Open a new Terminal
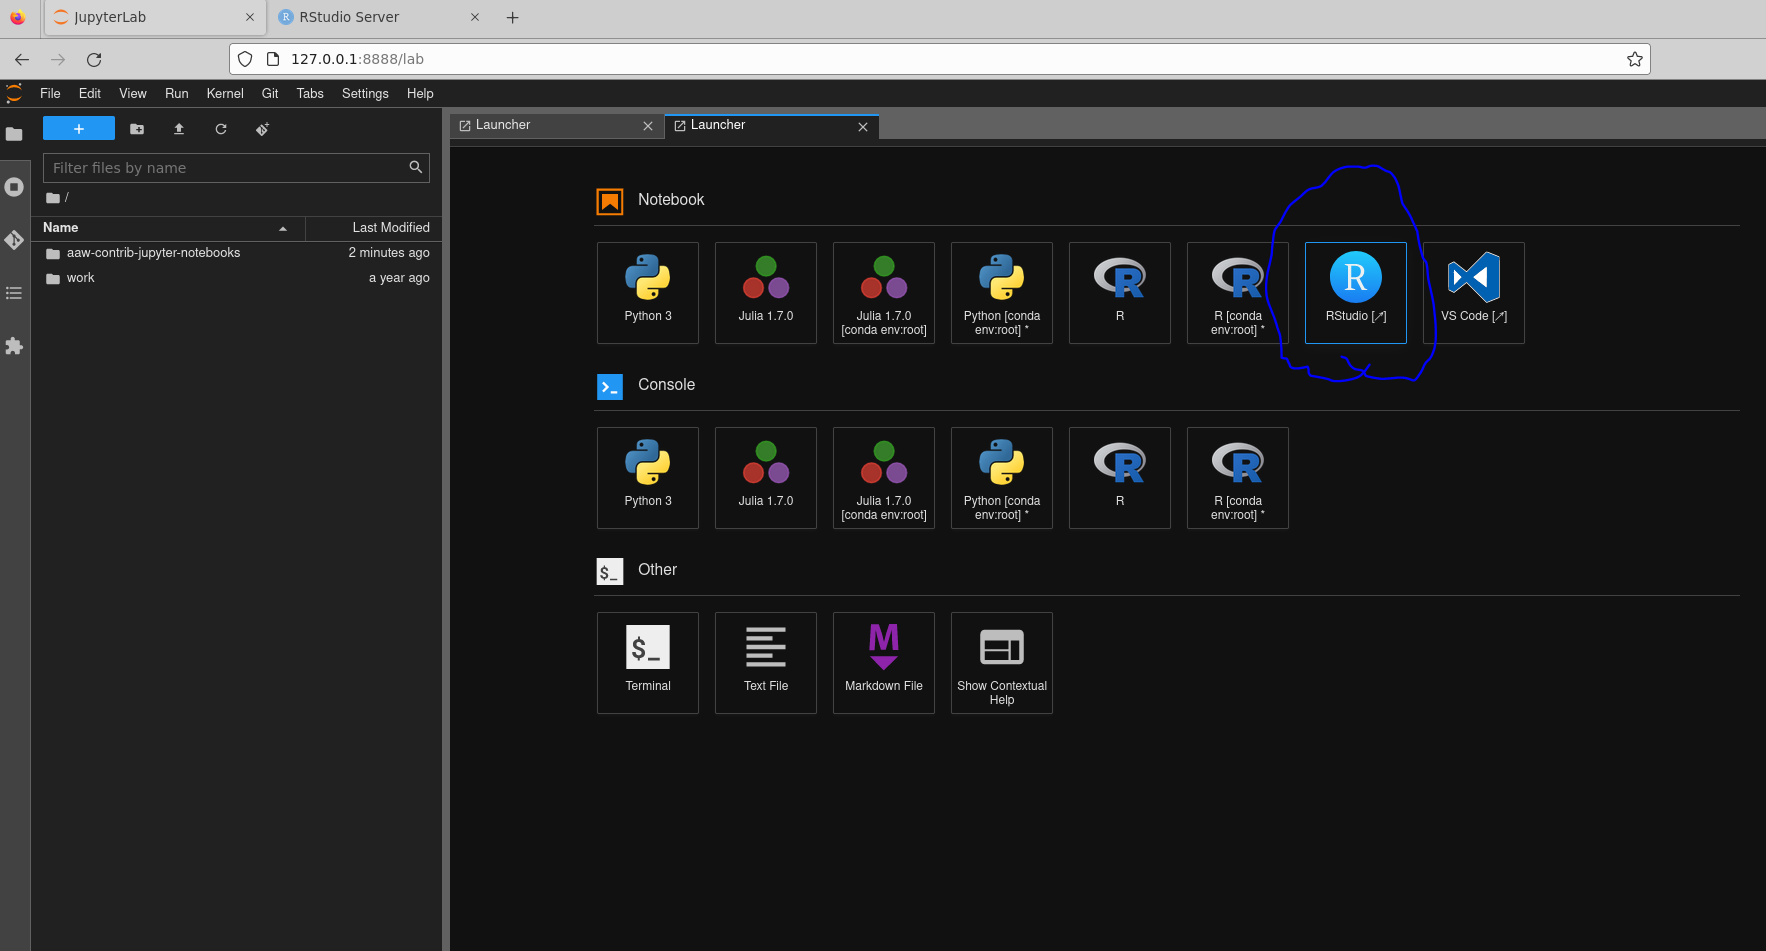The height and width of the screenshot is (951, 1766). 648,663
